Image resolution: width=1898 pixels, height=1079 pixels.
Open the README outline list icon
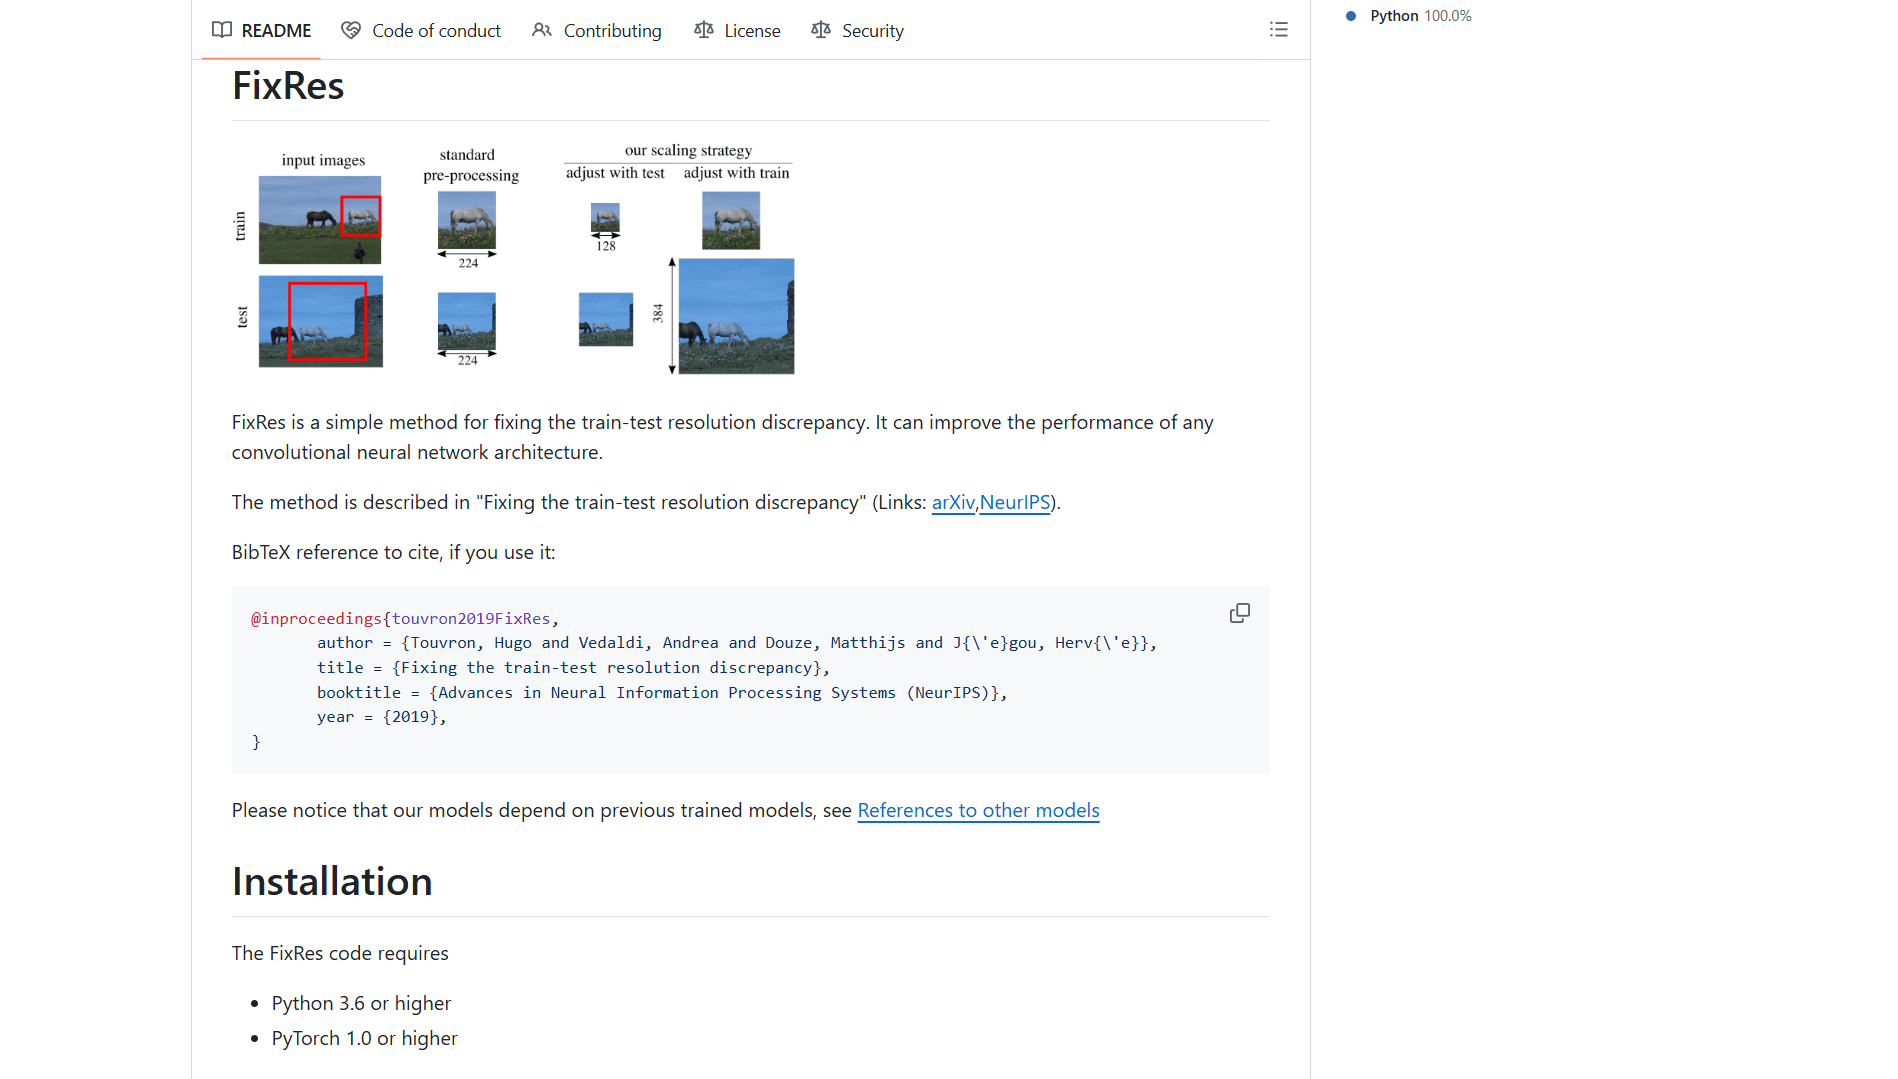point(1278,30)
